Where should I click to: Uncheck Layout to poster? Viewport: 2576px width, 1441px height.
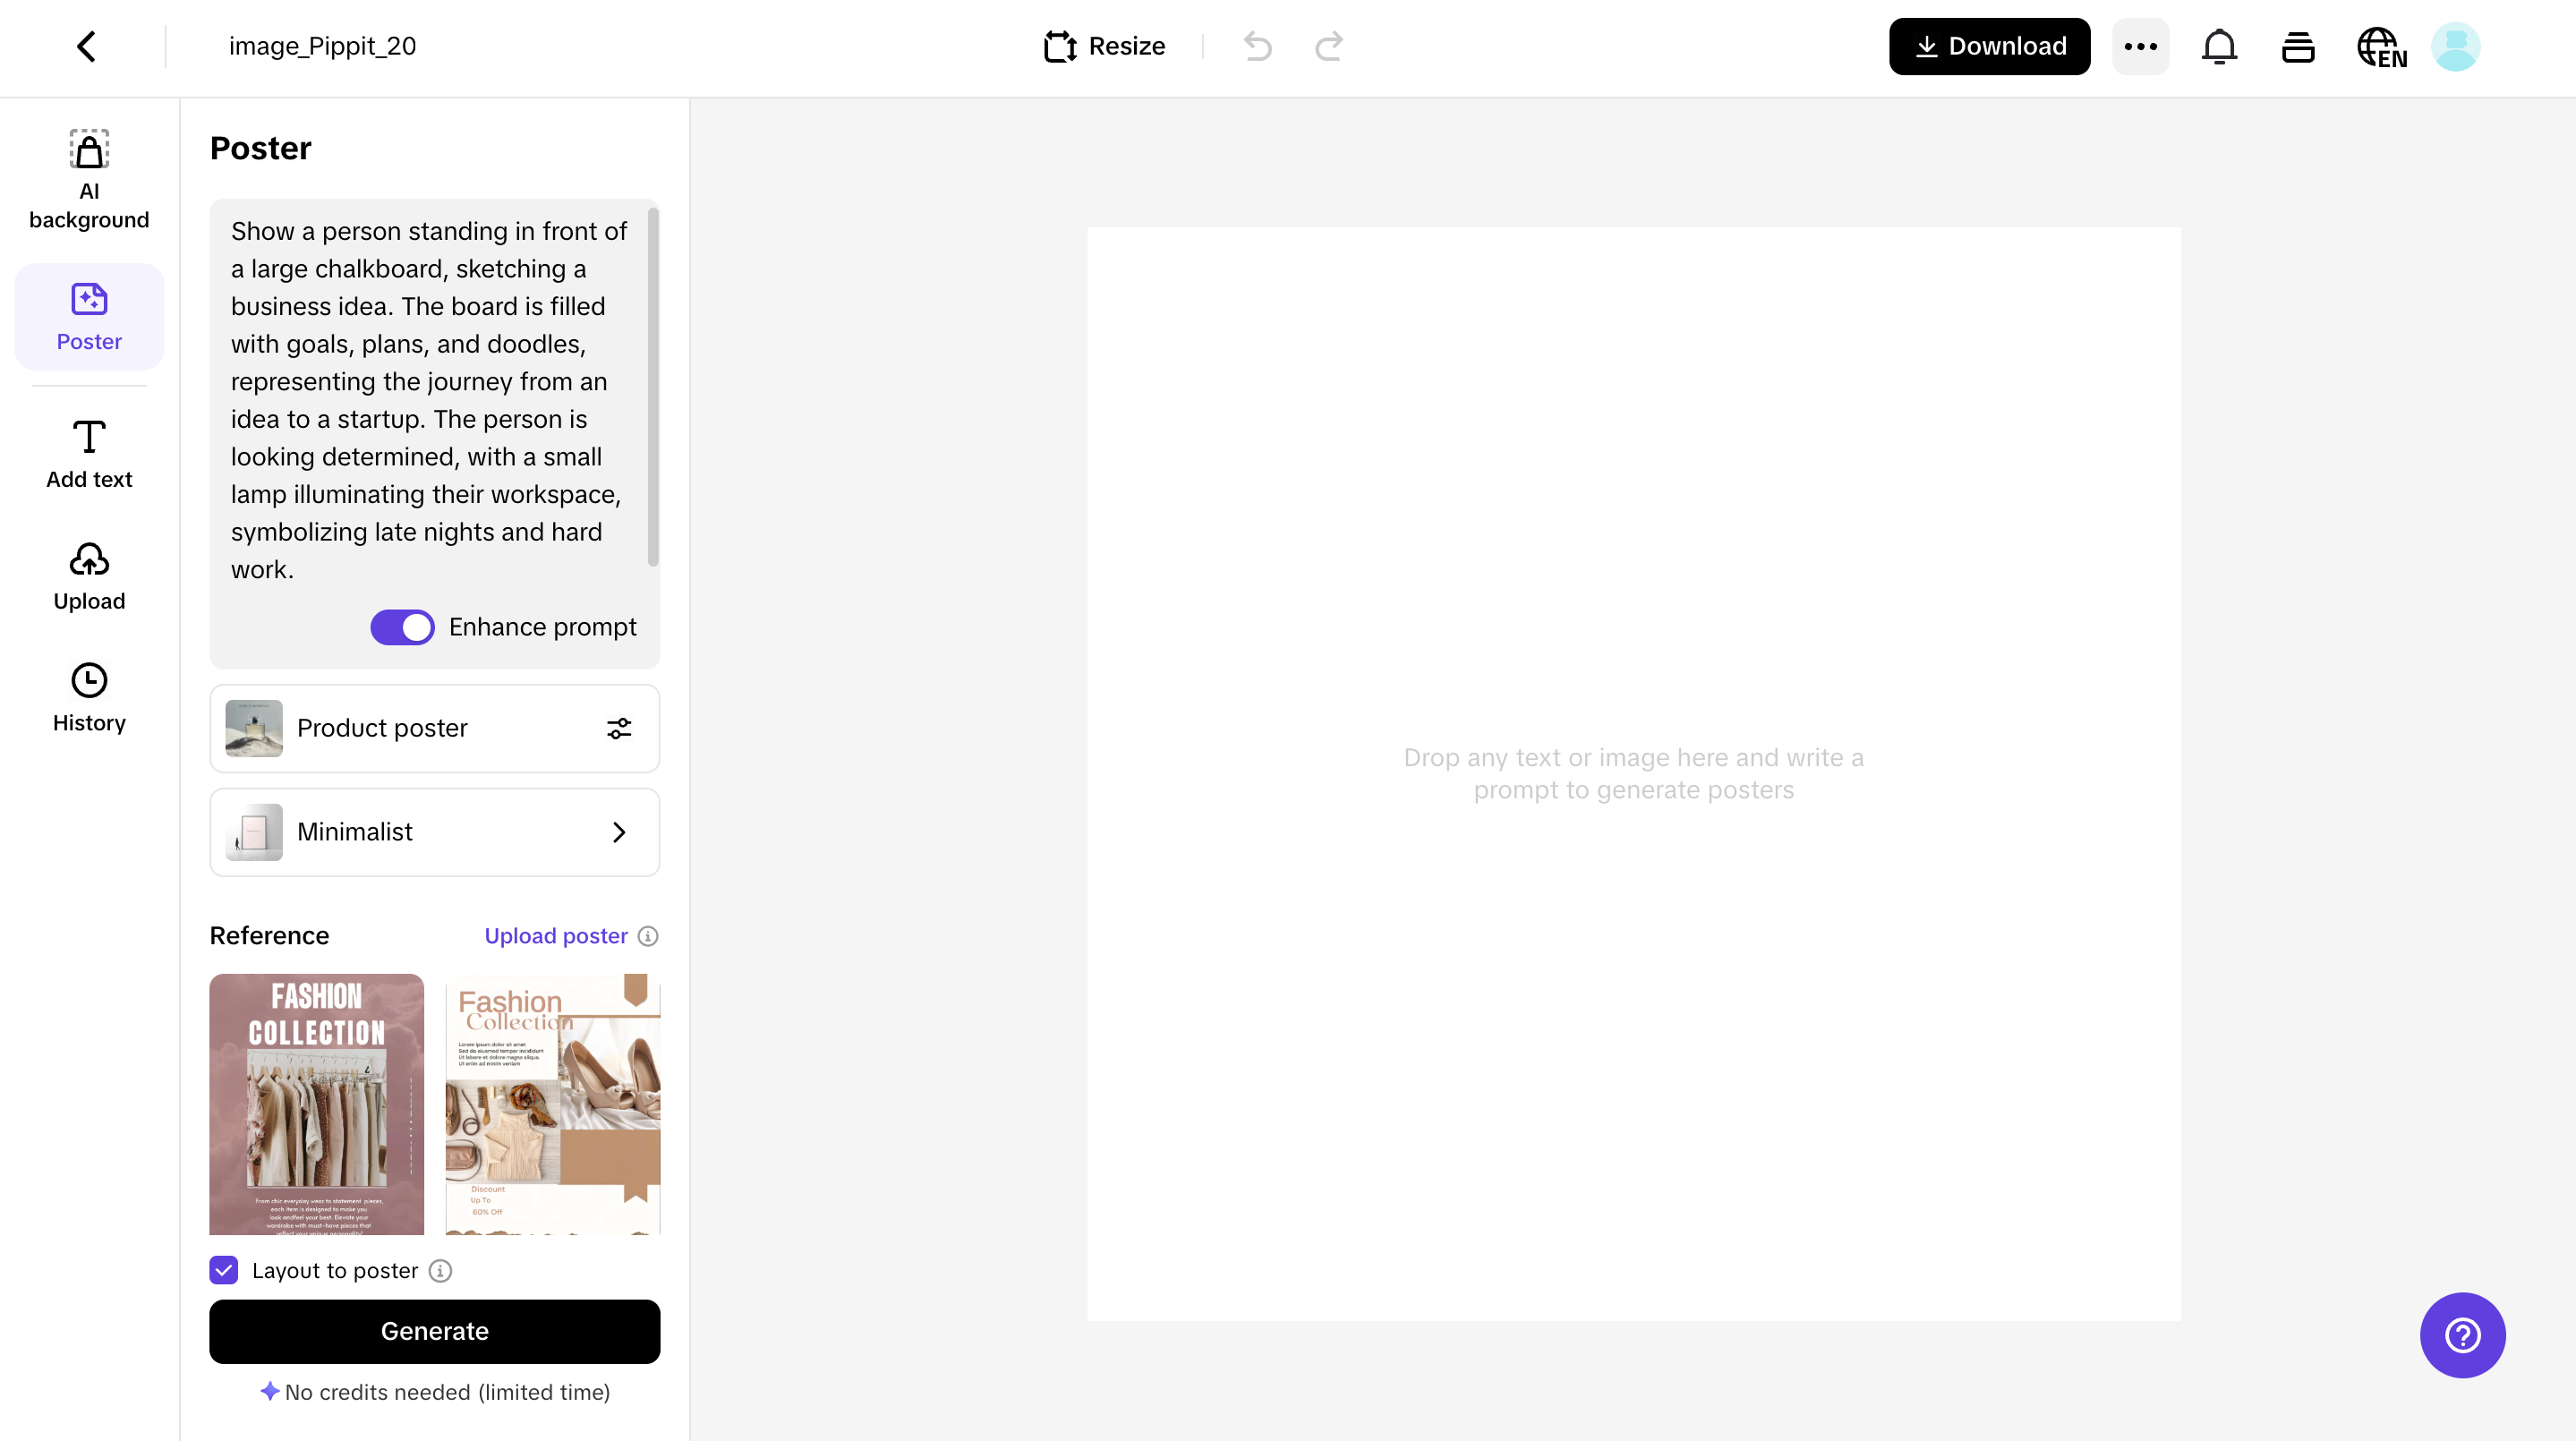pos(222,1270)
